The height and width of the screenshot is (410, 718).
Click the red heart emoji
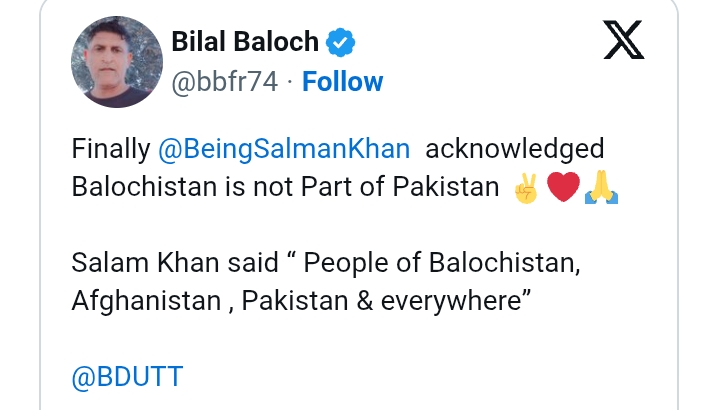[563, 188]
